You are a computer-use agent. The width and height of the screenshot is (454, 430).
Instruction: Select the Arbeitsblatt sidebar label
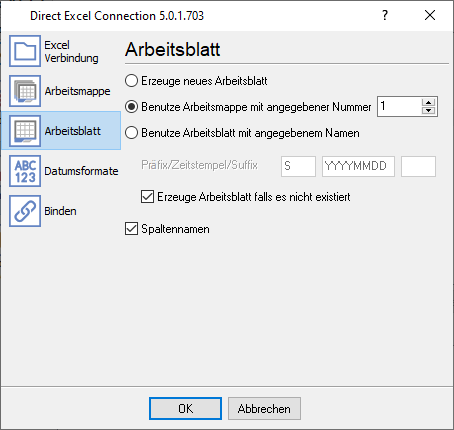pyautogui.click(x=72, y=131)
